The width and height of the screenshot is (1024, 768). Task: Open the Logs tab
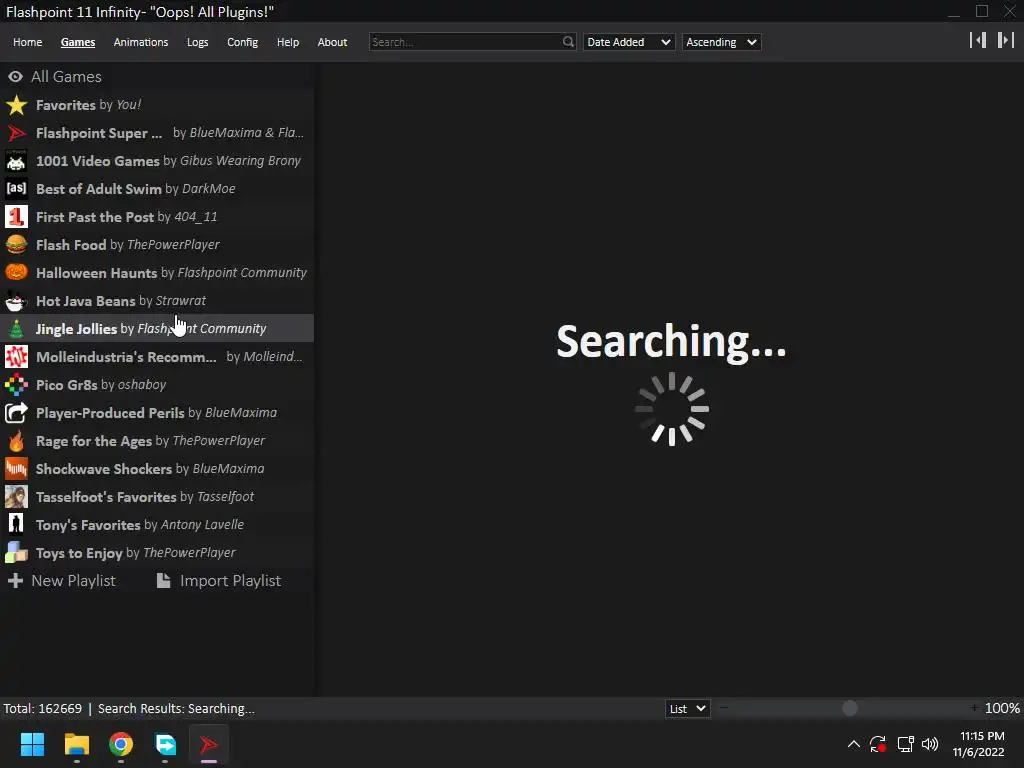pyautogui.click(x=197, y=42)
